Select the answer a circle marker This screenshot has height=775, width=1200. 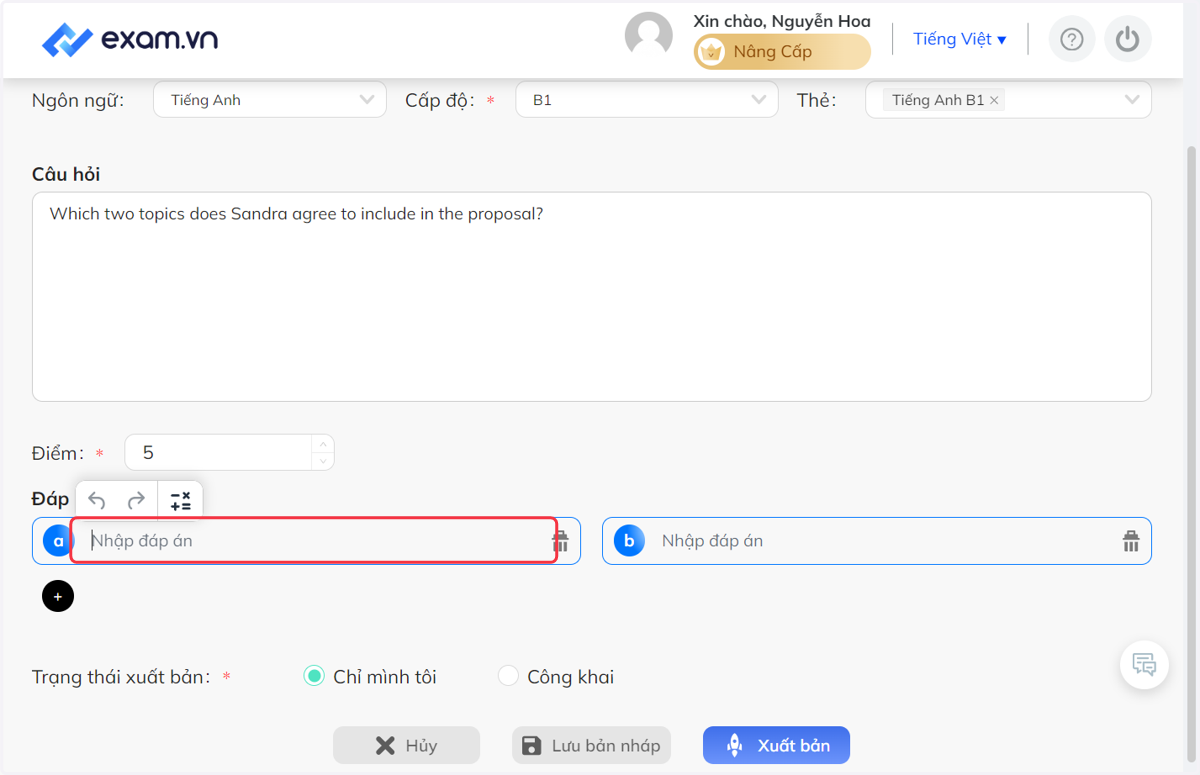tap(57, 541)
